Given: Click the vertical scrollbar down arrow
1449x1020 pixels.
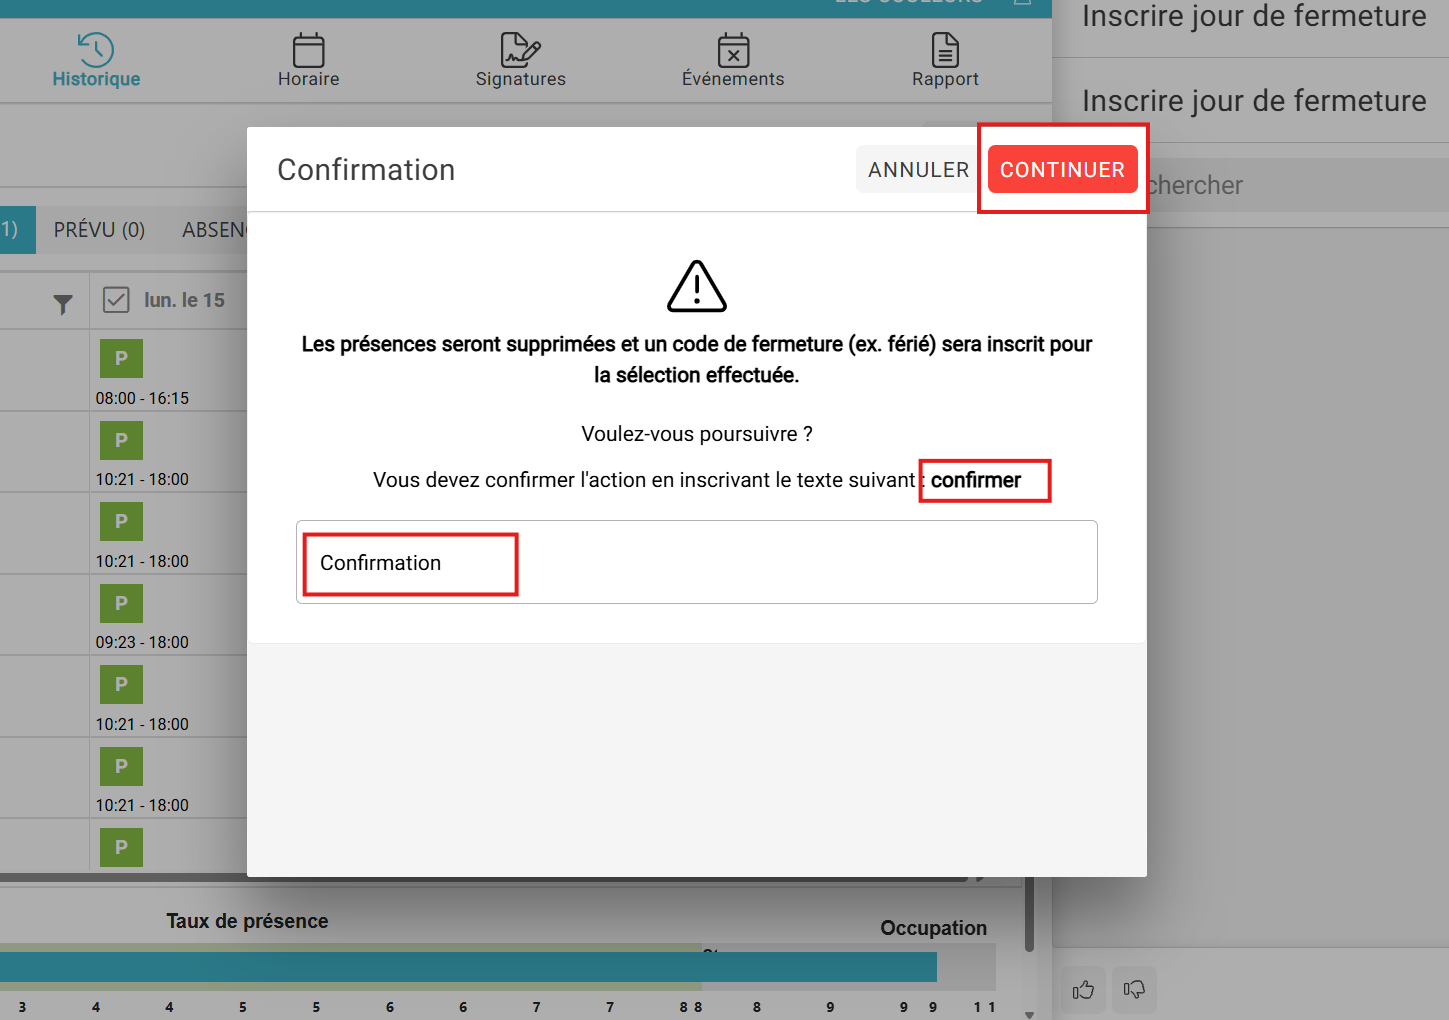Looking at the screenshot, I should (1029, 1013).
